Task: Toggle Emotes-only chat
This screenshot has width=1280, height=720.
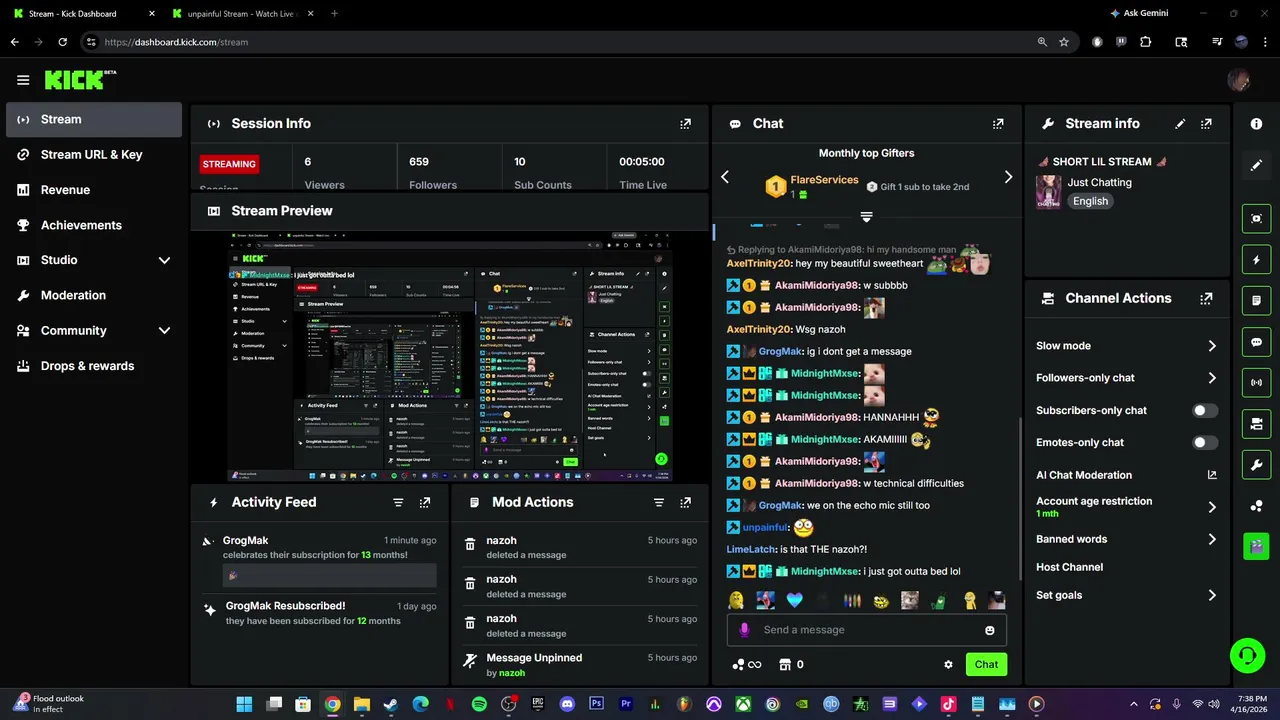Action: click(x=1205, y=442)
